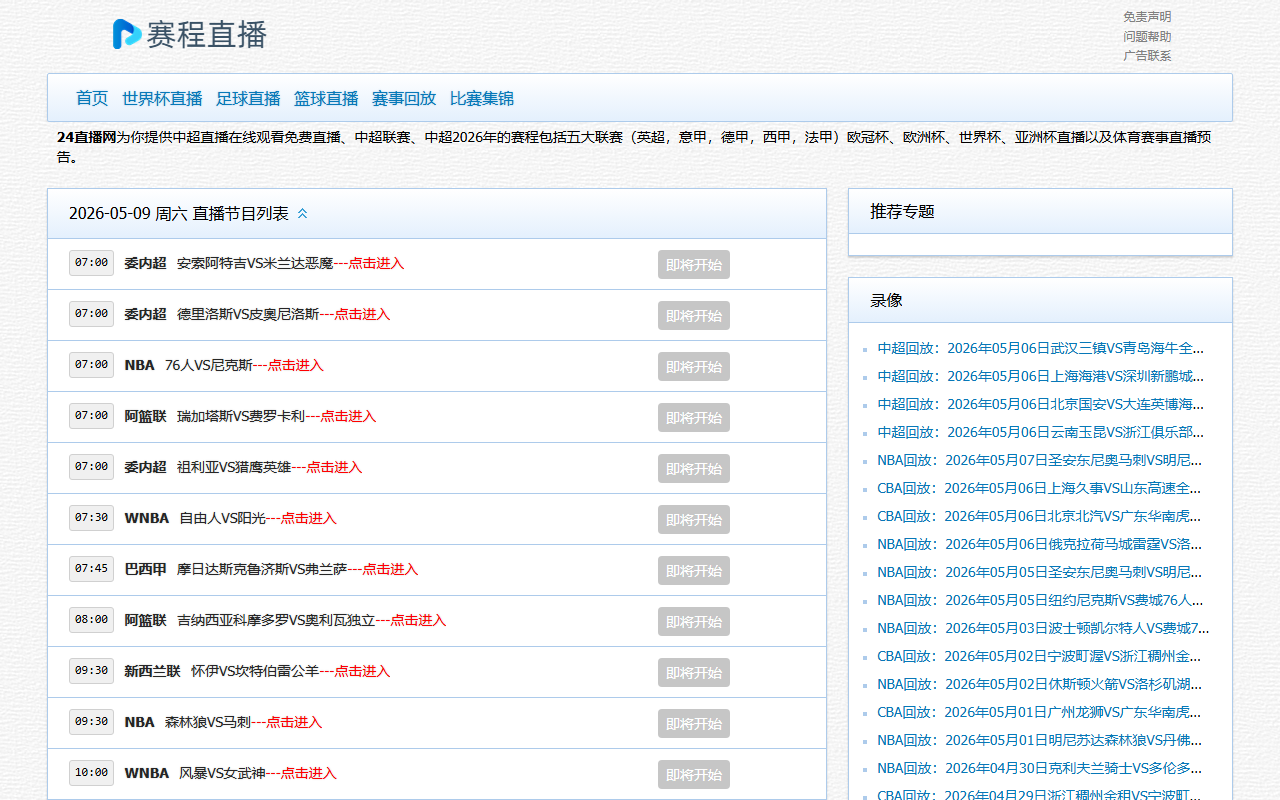Open NBA replay 克利夫兰骑士VS多伦多

click(x=1039, y=768)
